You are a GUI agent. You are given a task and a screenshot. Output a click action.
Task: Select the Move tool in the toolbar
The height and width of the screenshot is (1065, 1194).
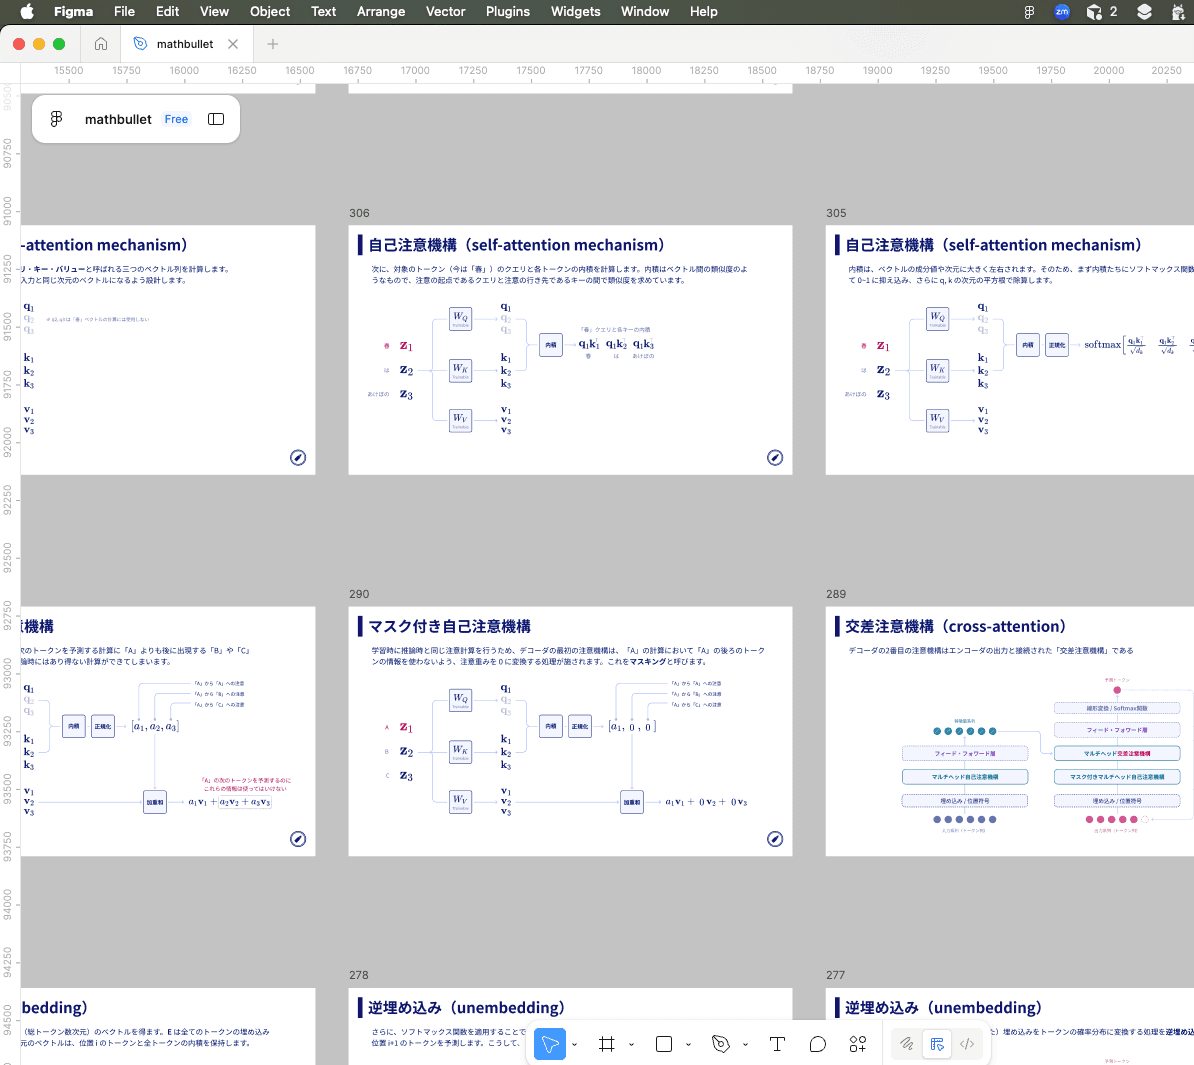(x=548, y=1043)
